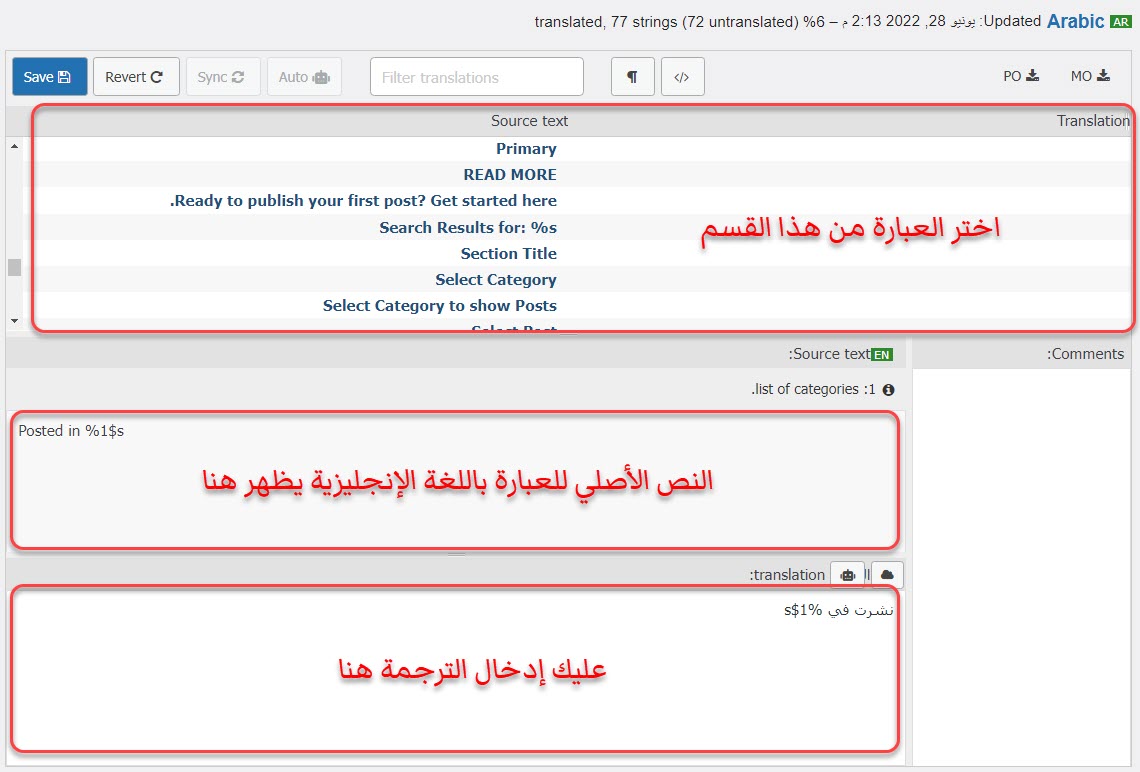This screenshot has height=772, width=1140.
Task: Click the string list scrollbar thumb
Action: (x=15, y=267)
